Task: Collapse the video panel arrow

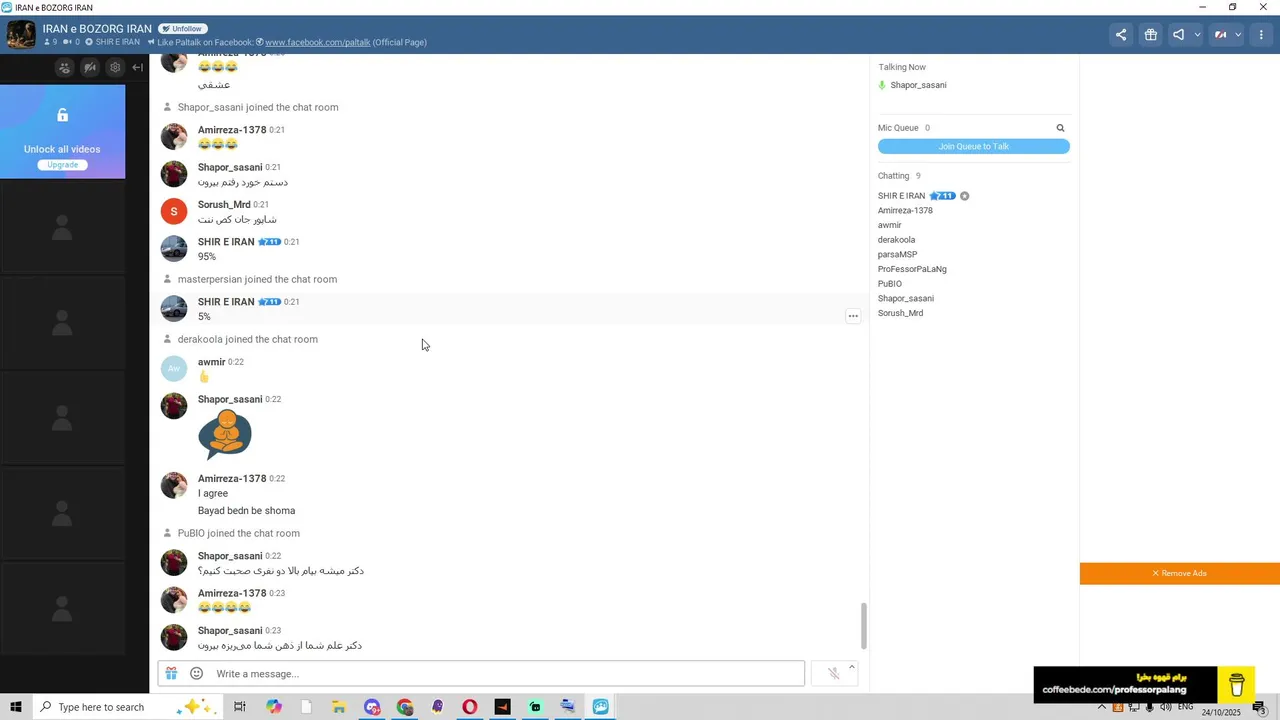Action: point(138,68)
